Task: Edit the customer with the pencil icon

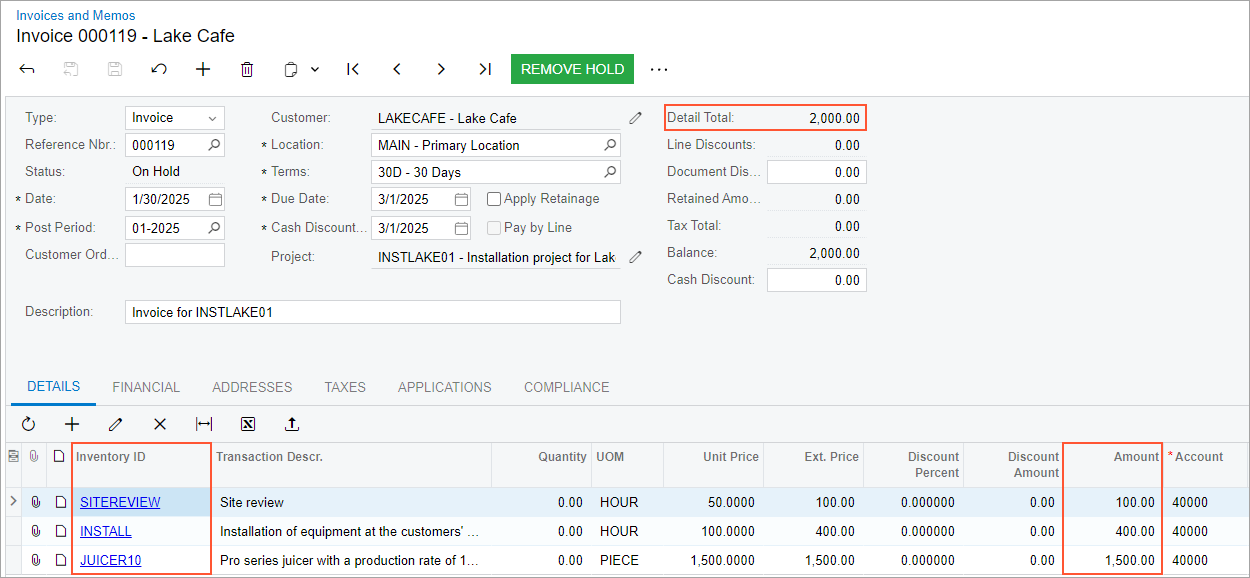Action: pyautogui.click(x=635, y=118)
